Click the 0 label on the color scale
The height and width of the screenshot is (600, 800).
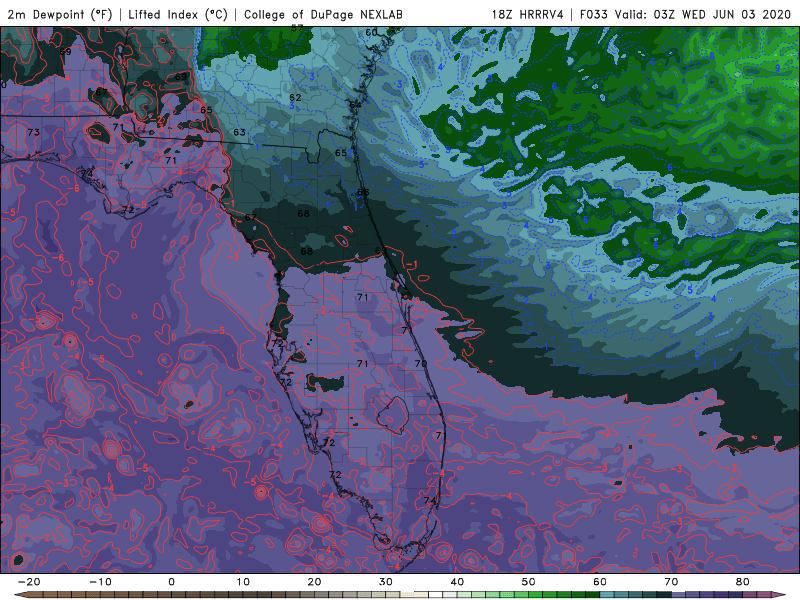[171, 582]
